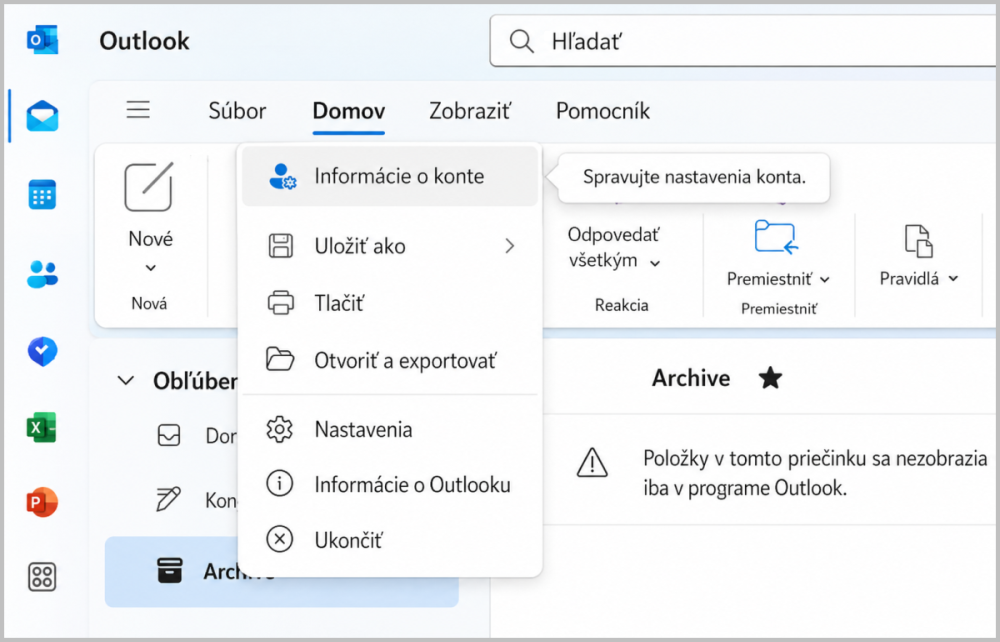Click the Informácie o Outlooku info icon
The height and width of the screenshot is (642, 1000).
coord(279,484)
